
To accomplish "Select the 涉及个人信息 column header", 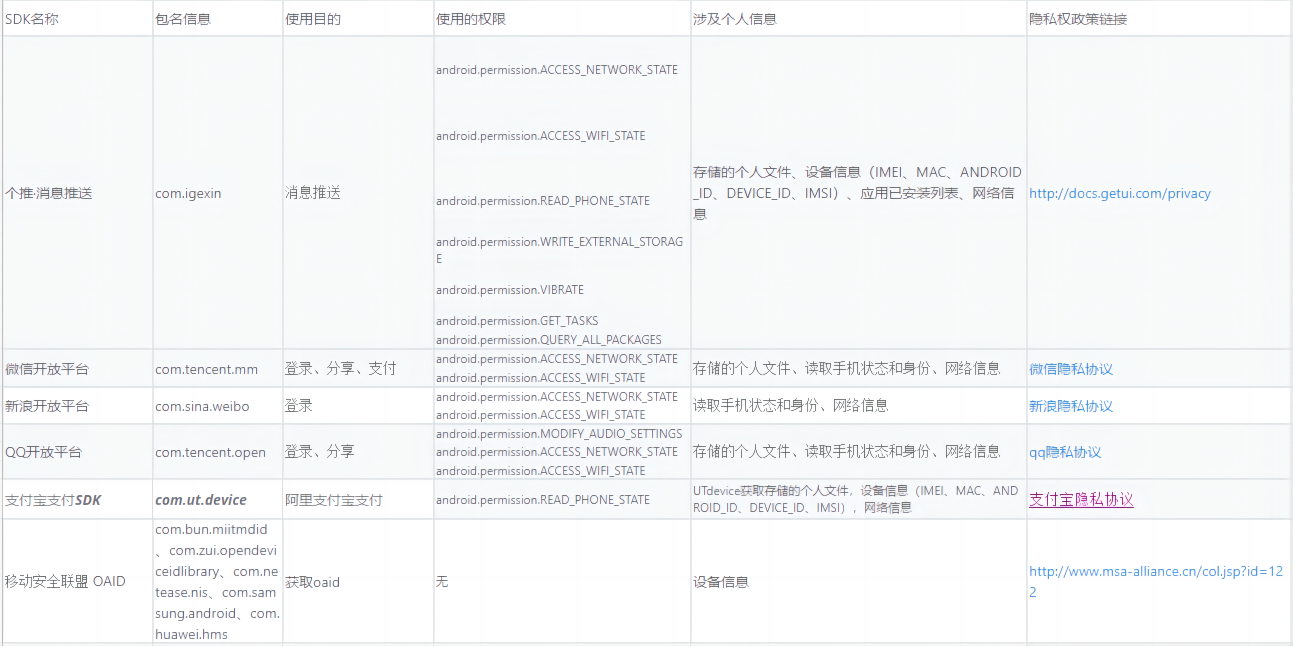I will (735, 19).
